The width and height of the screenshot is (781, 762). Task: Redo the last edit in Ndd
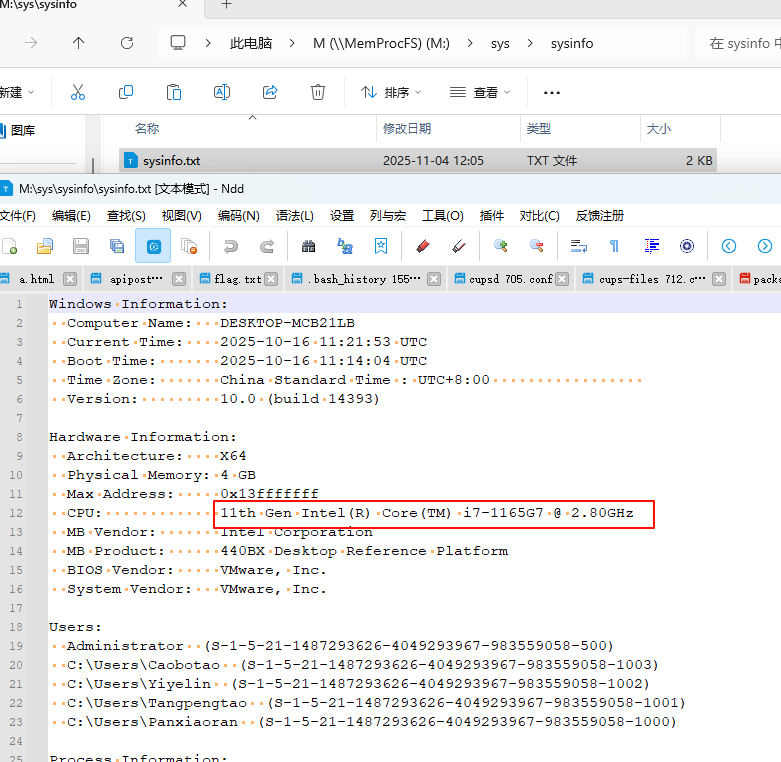[267, 246]
